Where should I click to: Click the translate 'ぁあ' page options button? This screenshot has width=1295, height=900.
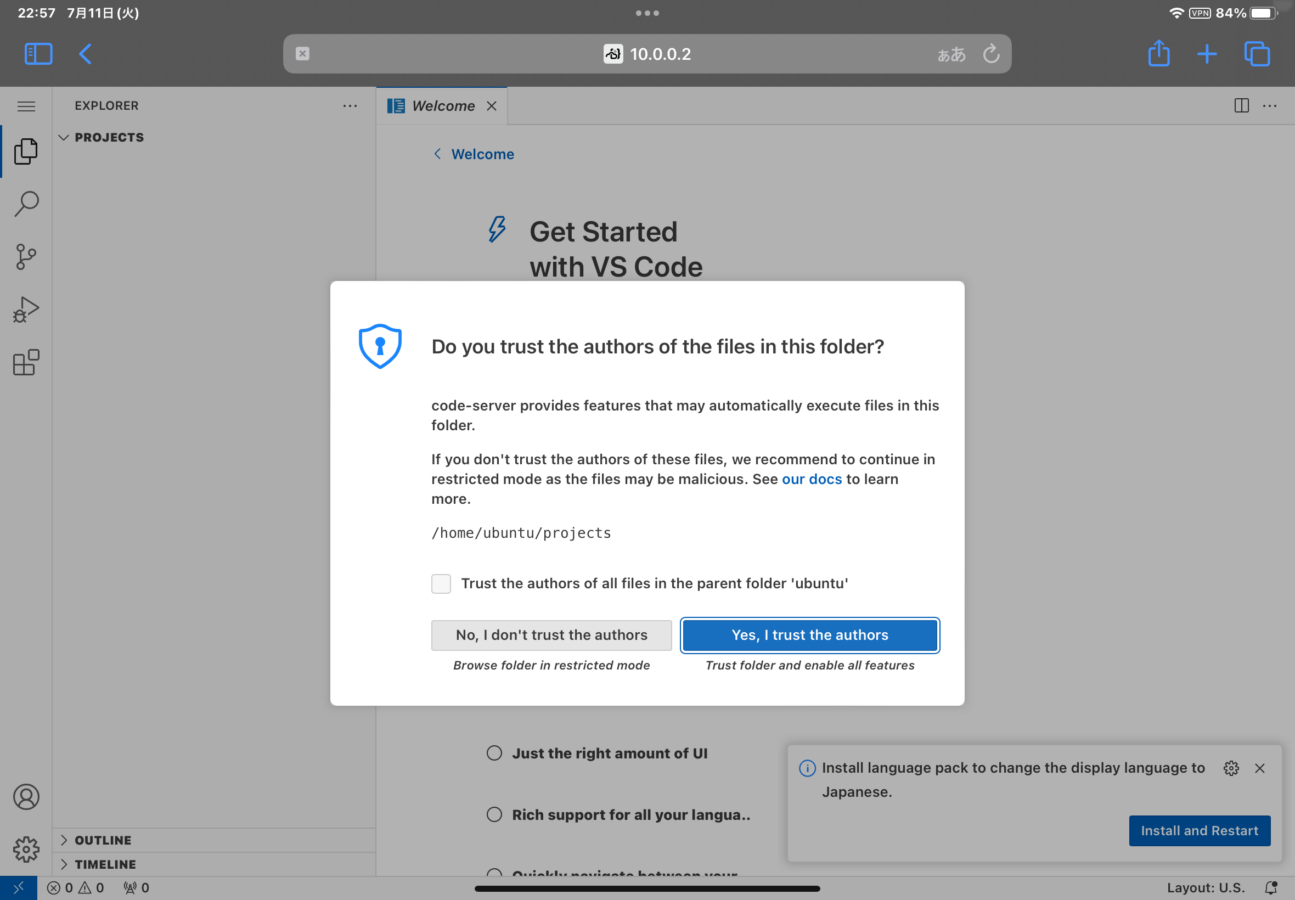(x=951, y=54)
